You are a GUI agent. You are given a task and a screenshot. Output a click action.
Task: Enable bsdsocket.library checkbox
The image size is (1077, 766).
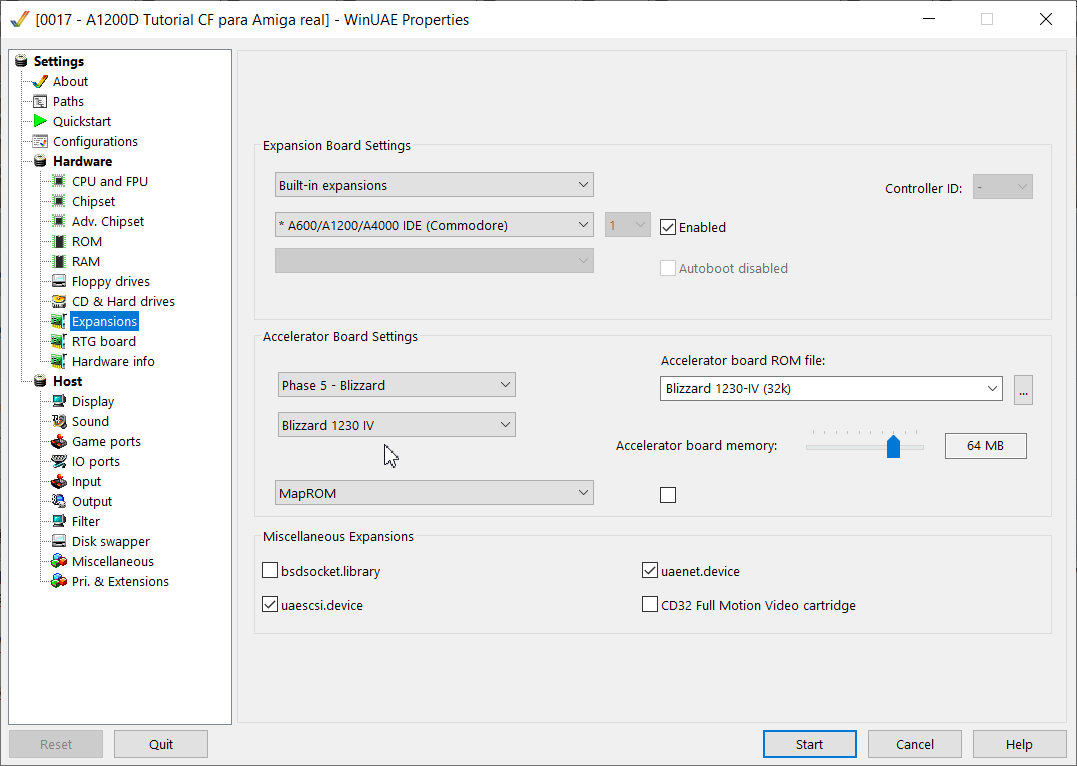coord(270,570)
